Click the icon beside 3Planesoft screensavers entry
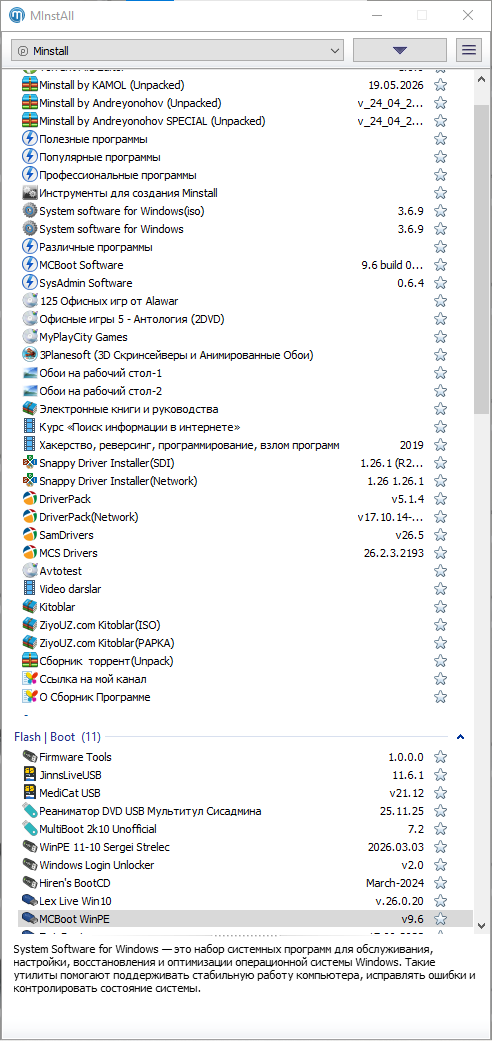Viewport: 492px width, 1041px height. pyautogui.click(x=30, y=355)
